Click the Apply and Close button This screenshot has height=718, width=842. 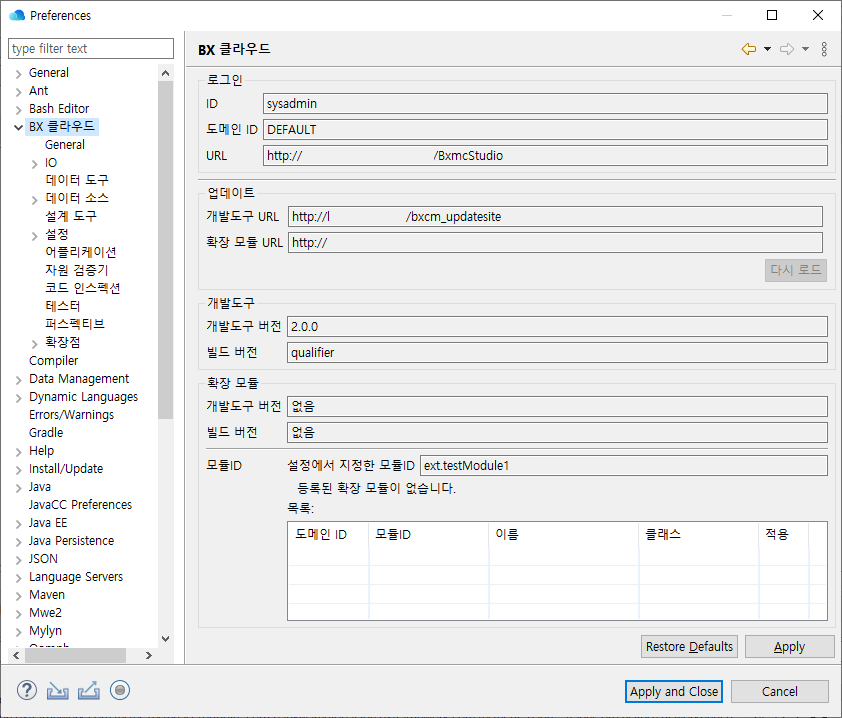click(x=674, y=691)
